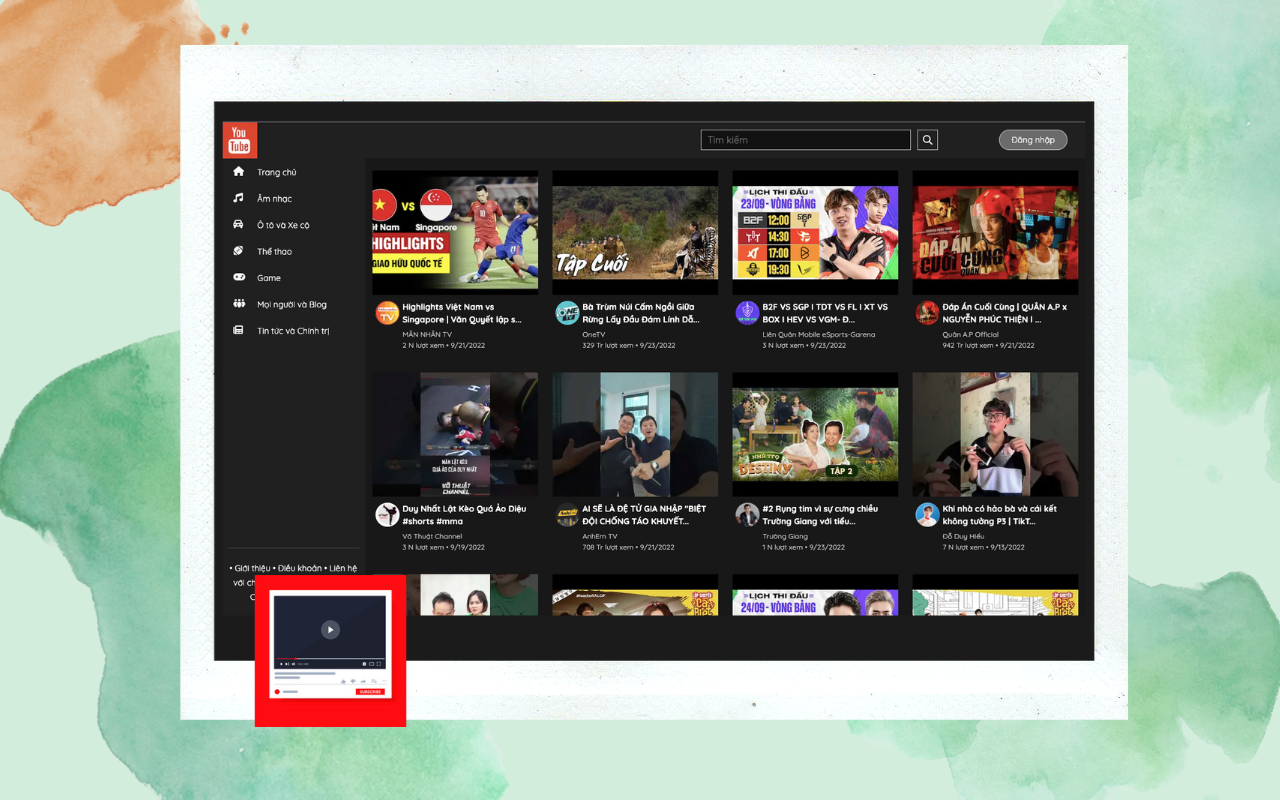Click '7 N lượt xem • 9/13/2022' text
1280x800 pixels.
(985, 548)
